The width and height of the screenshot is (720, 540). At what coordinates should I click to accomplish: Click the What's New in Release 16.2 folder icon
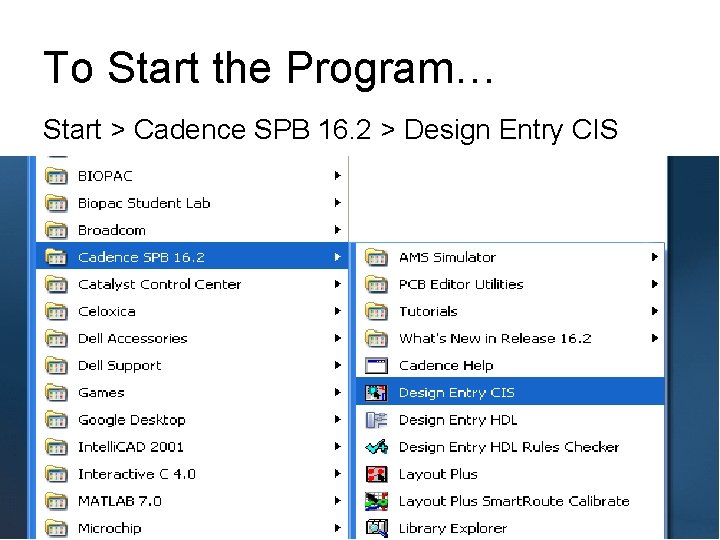tap(376, 338)
